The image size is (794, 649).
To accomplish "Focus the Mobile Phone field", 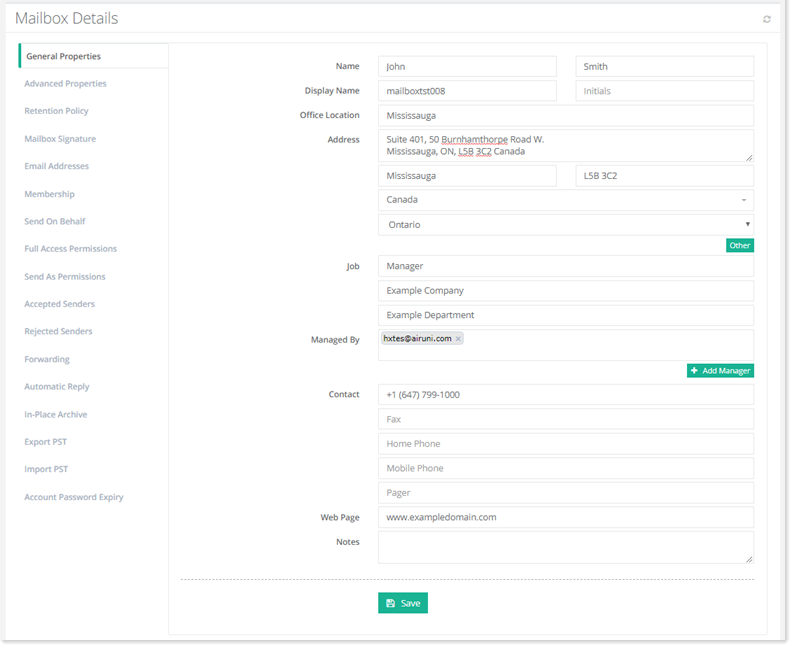I will (565, 468).
